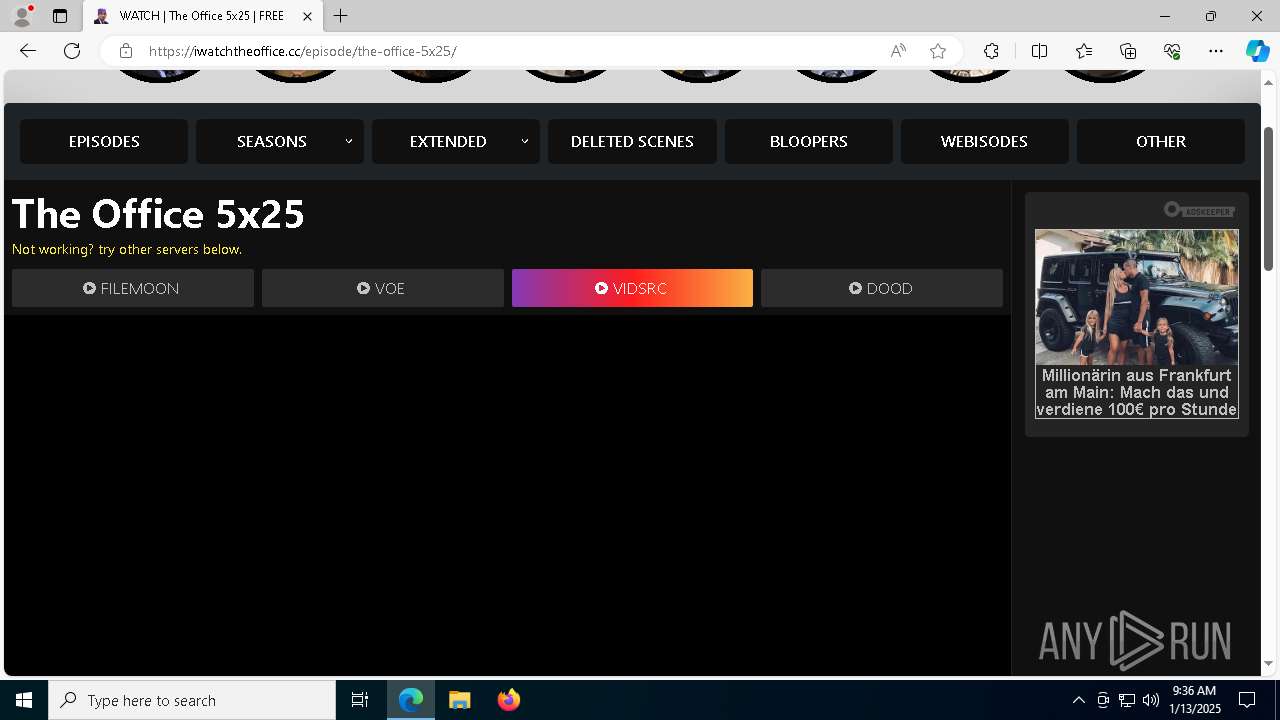1280x720 pixels.
Task: Open Task View on the taskbar
Action: pos(360,700)
